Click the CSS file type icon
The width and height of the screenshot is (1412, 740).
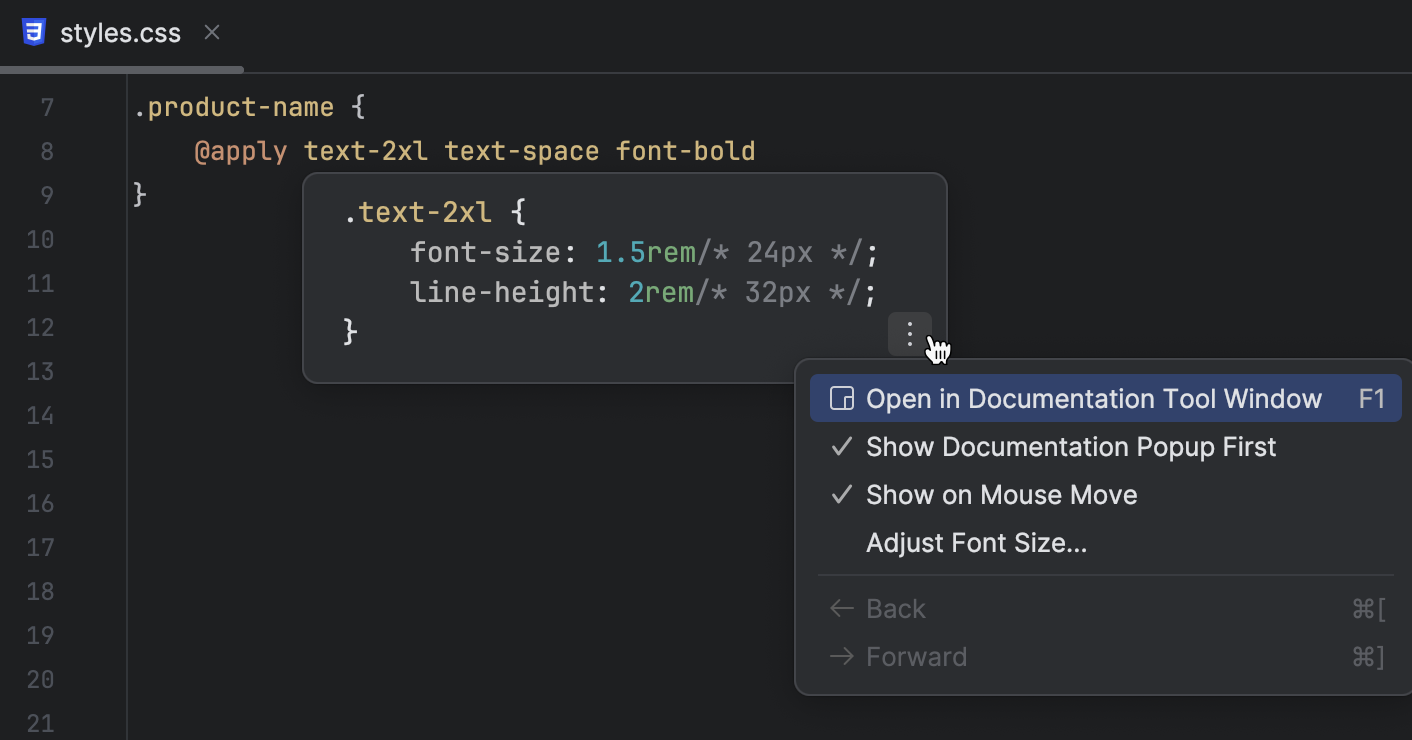pyautogui.click(x=34, y=32)
